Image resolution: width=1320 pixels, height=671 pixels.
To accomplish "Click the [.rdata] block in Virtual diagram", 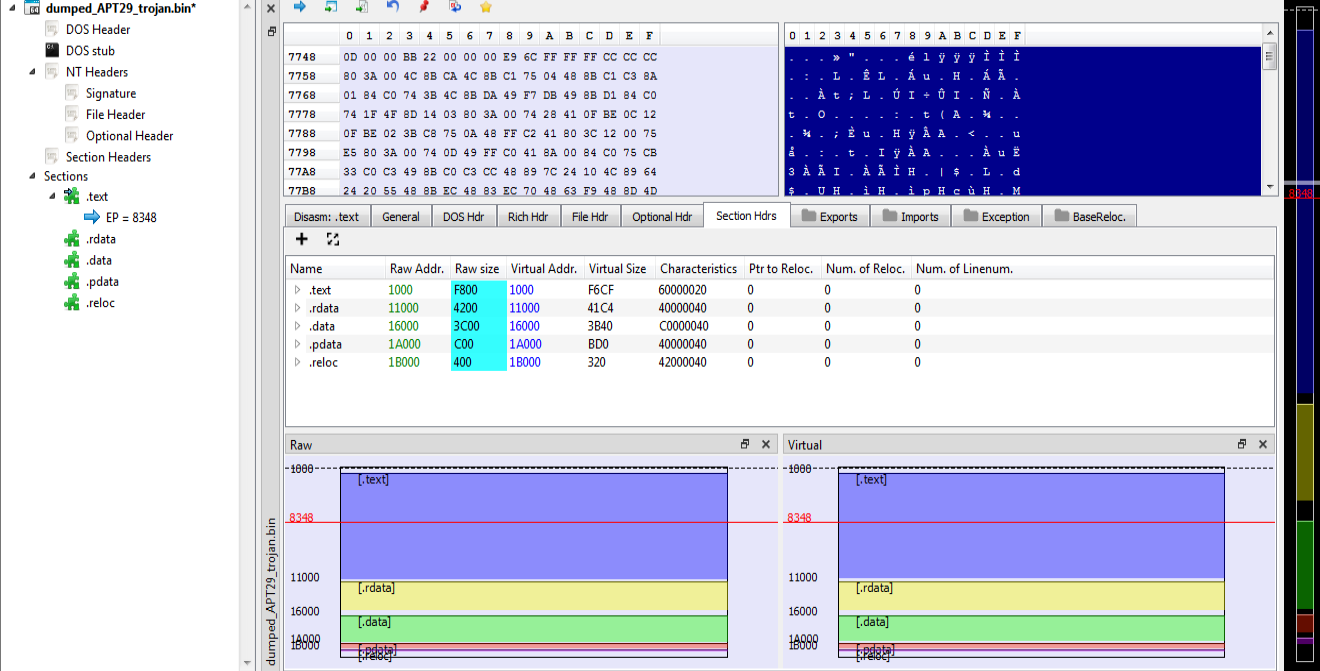I will click(x=1031, y=596).
